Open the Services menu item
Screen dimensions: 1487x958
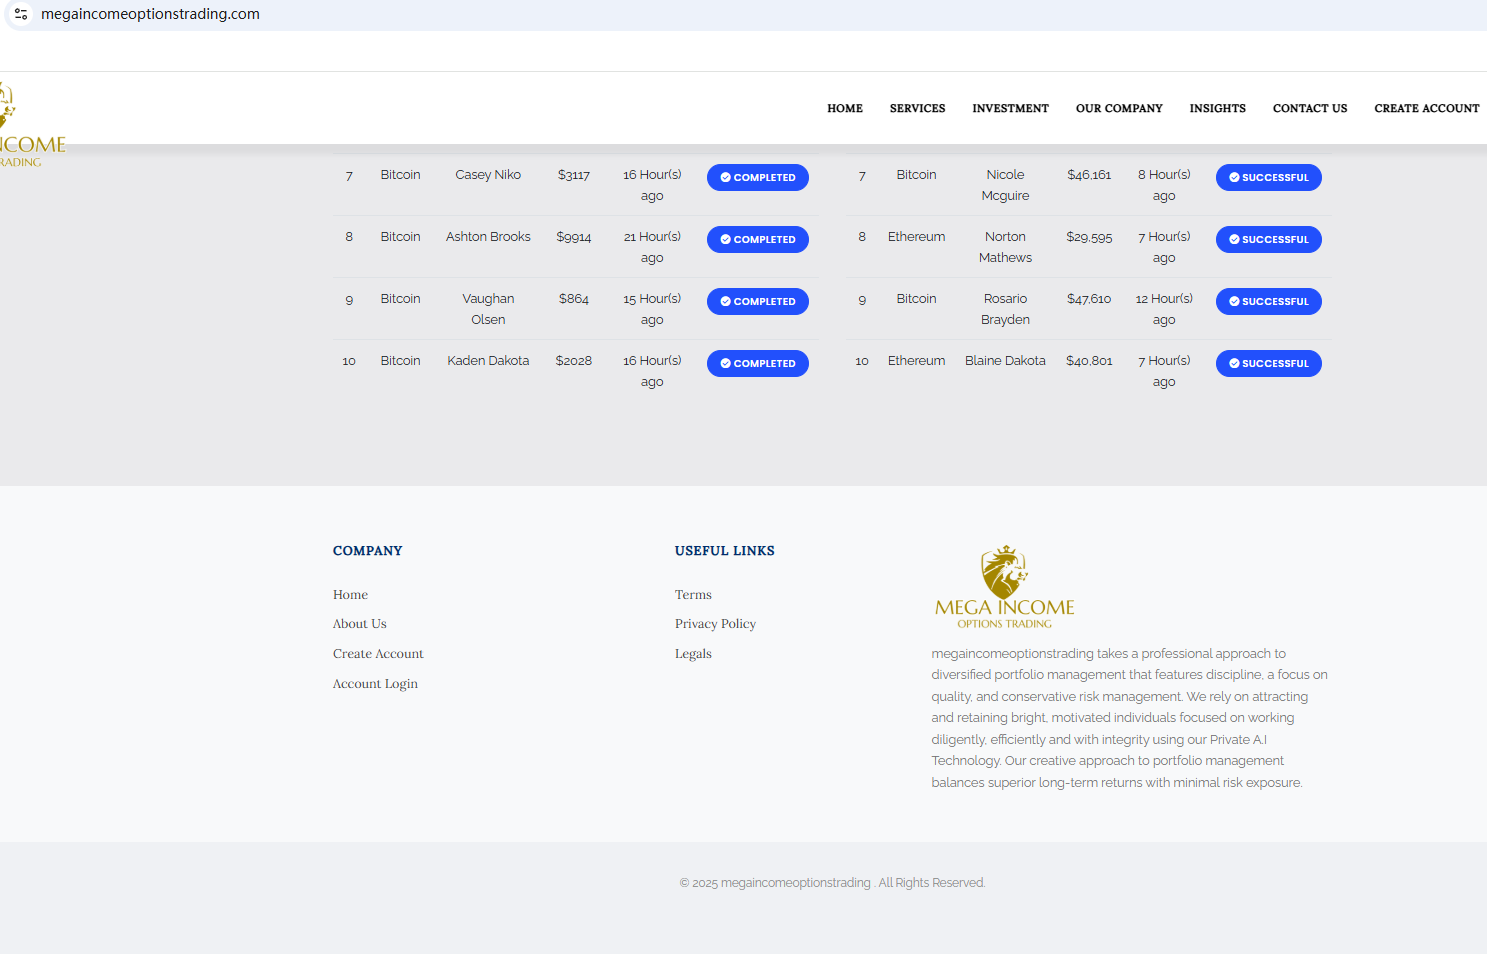[917, 109]
